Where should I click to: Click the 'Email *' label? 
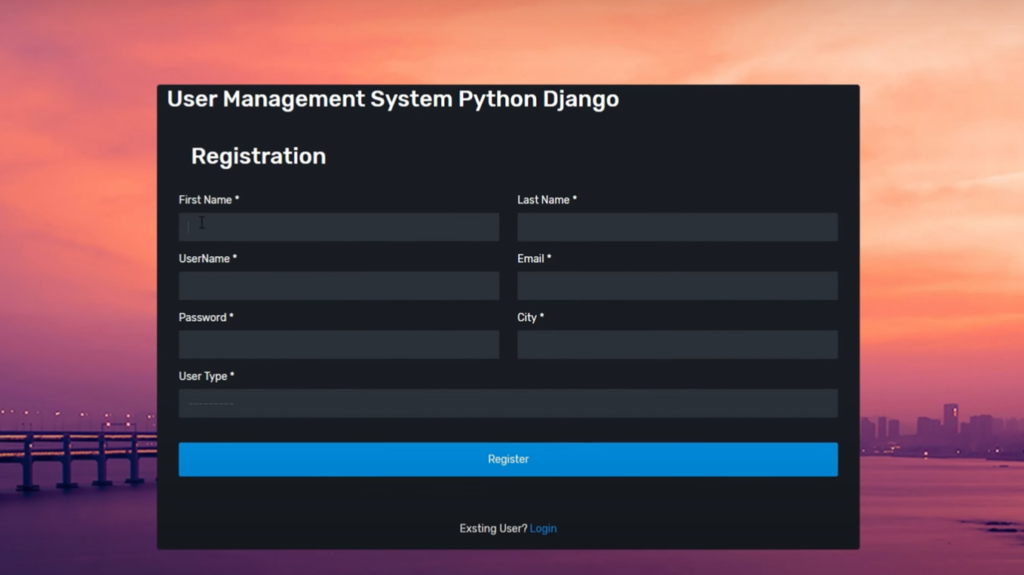(x=534, y=259)
